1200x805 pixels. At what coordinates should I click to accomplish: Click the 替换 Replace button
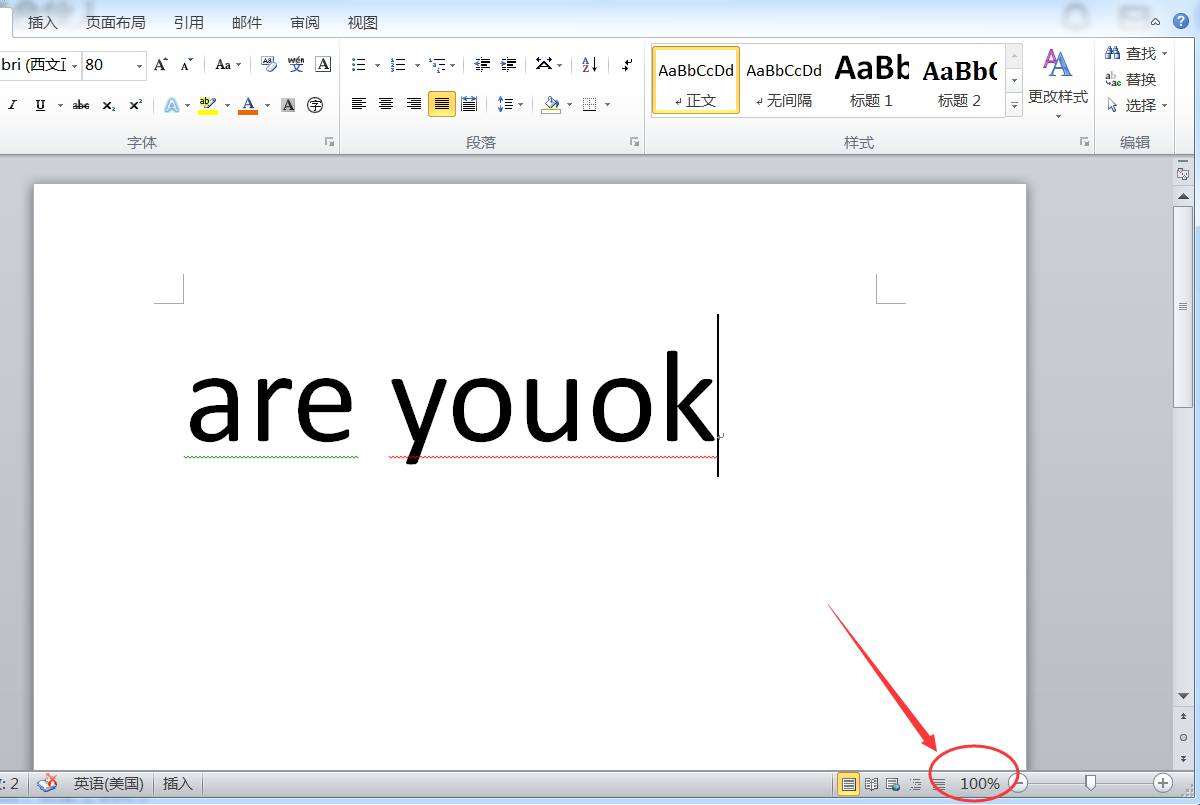point(1130,79)
